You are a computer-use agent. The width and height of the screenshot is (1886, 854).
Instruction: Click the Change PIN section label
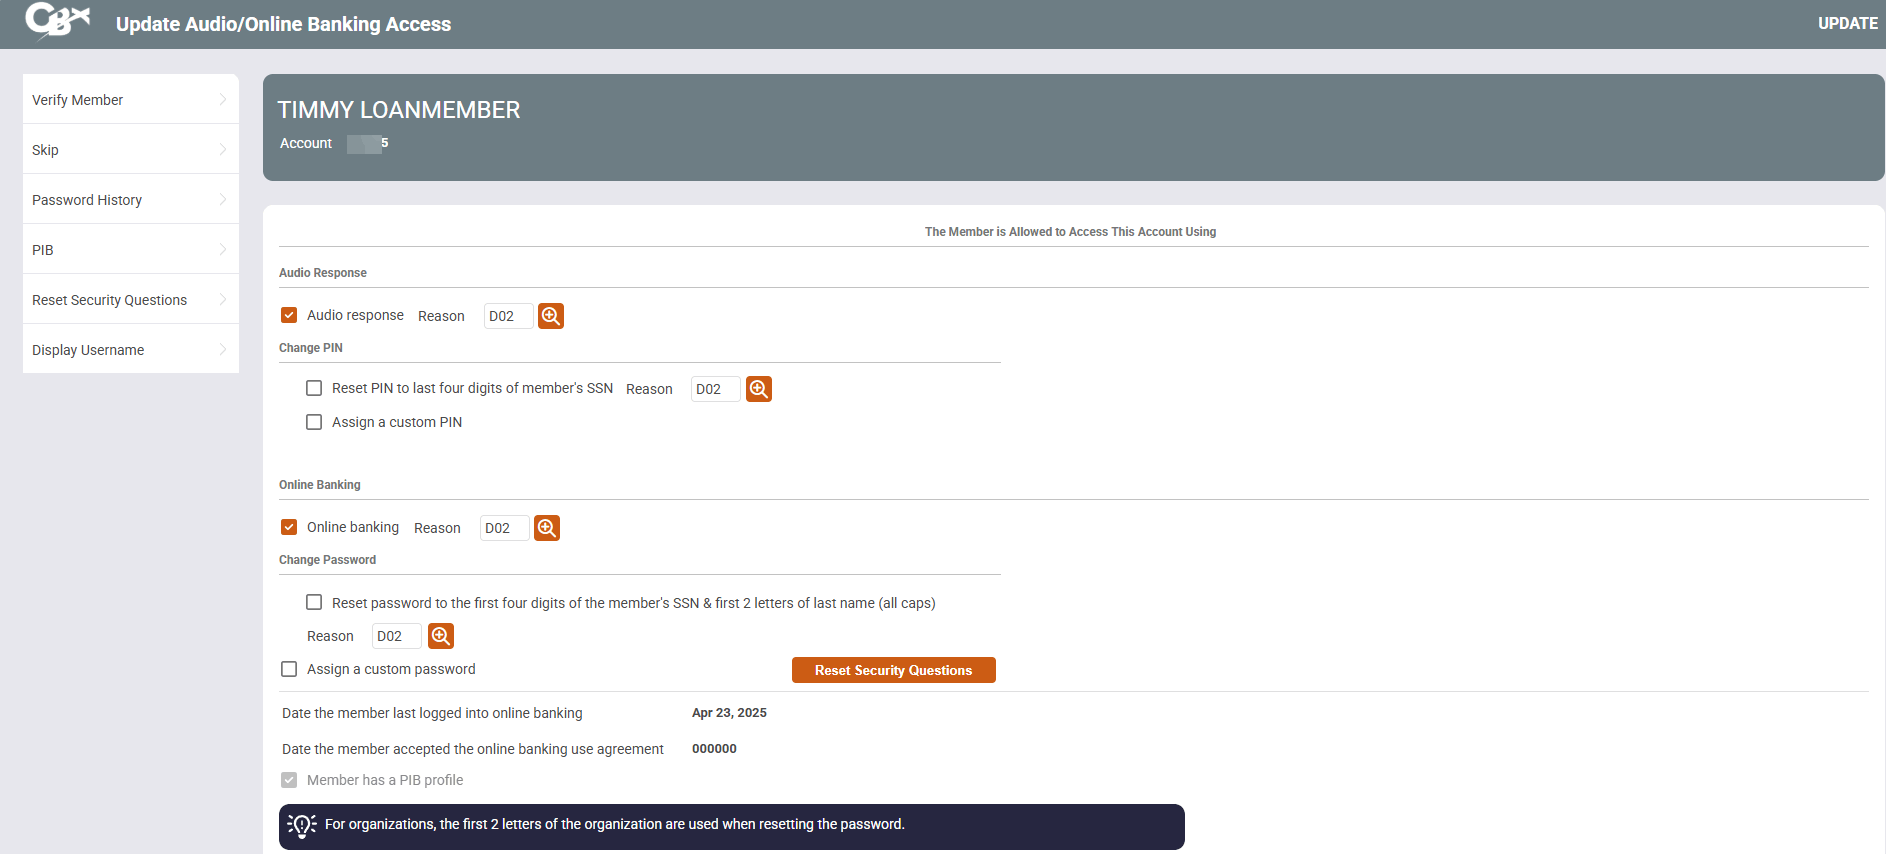click(x=311, y=348)
